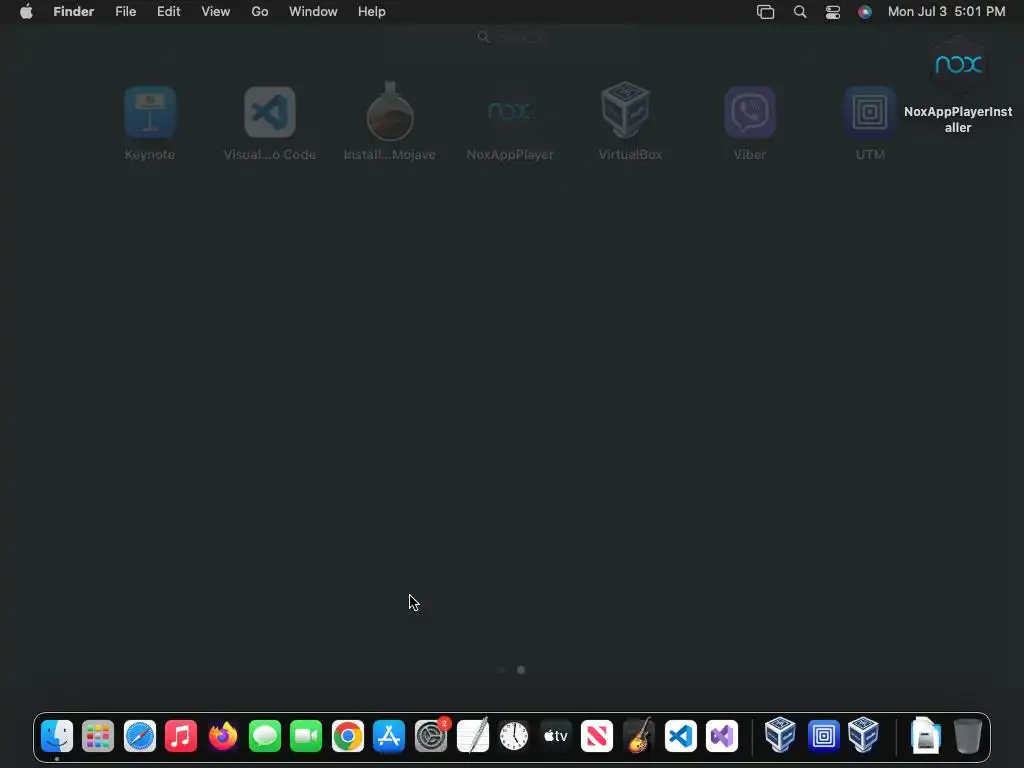
Task: Click the Launchpad icon in the Dock
Action: pyautogui.click(x=98, y=736)
